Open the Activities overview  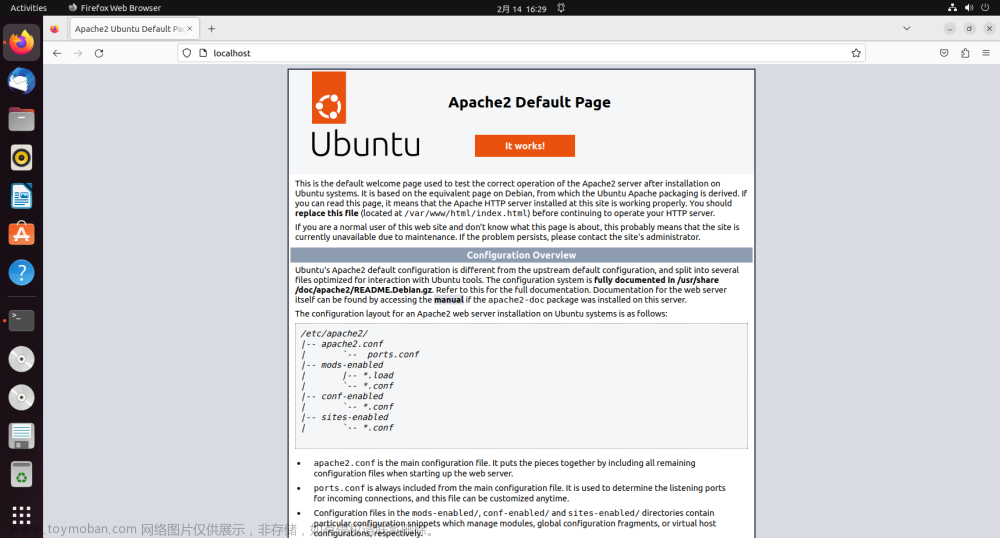(x=29, y=8)
